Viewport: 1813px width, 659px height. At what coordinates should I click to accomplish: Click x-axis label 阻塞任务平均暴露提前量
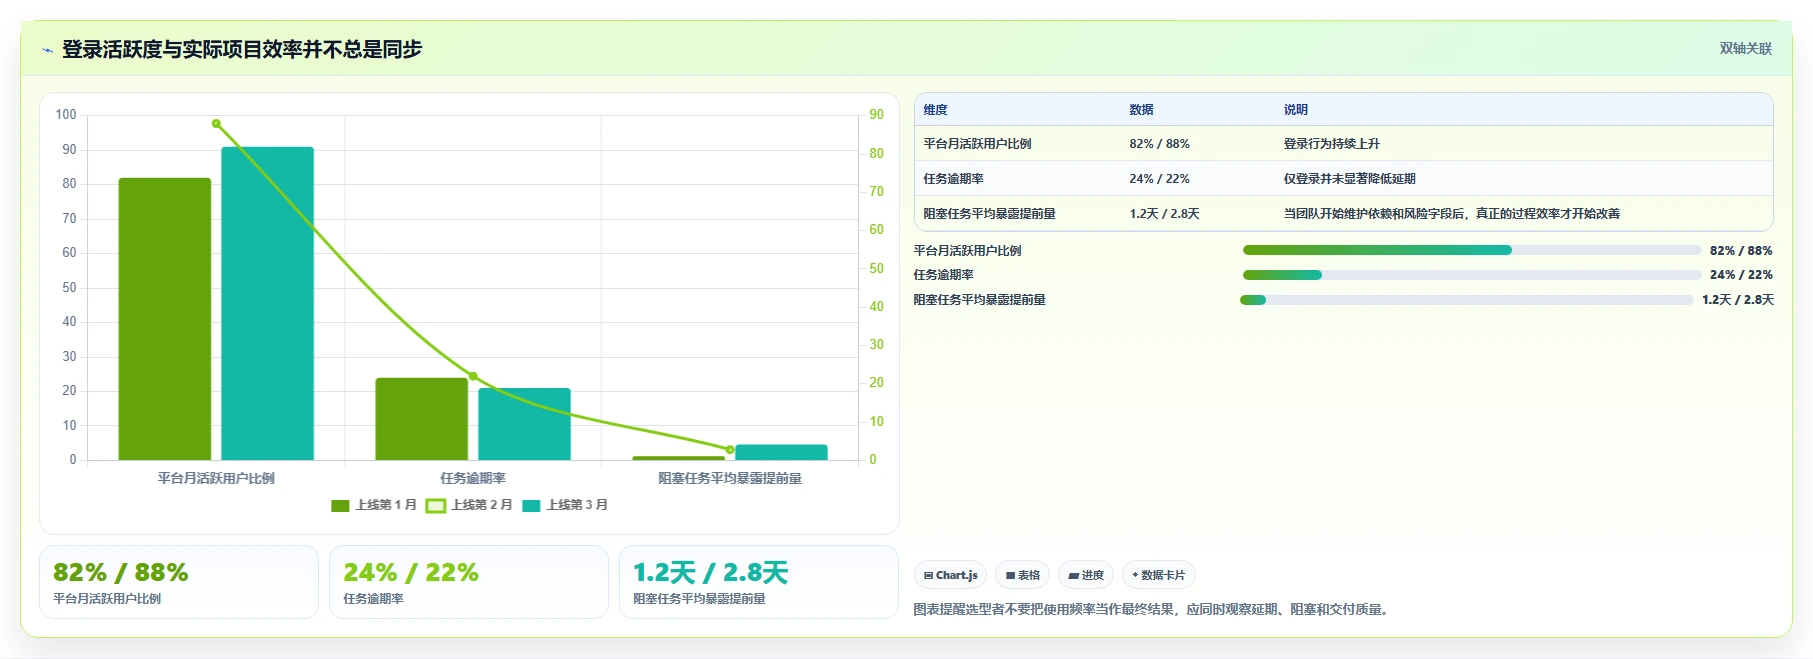click(730, 478)
